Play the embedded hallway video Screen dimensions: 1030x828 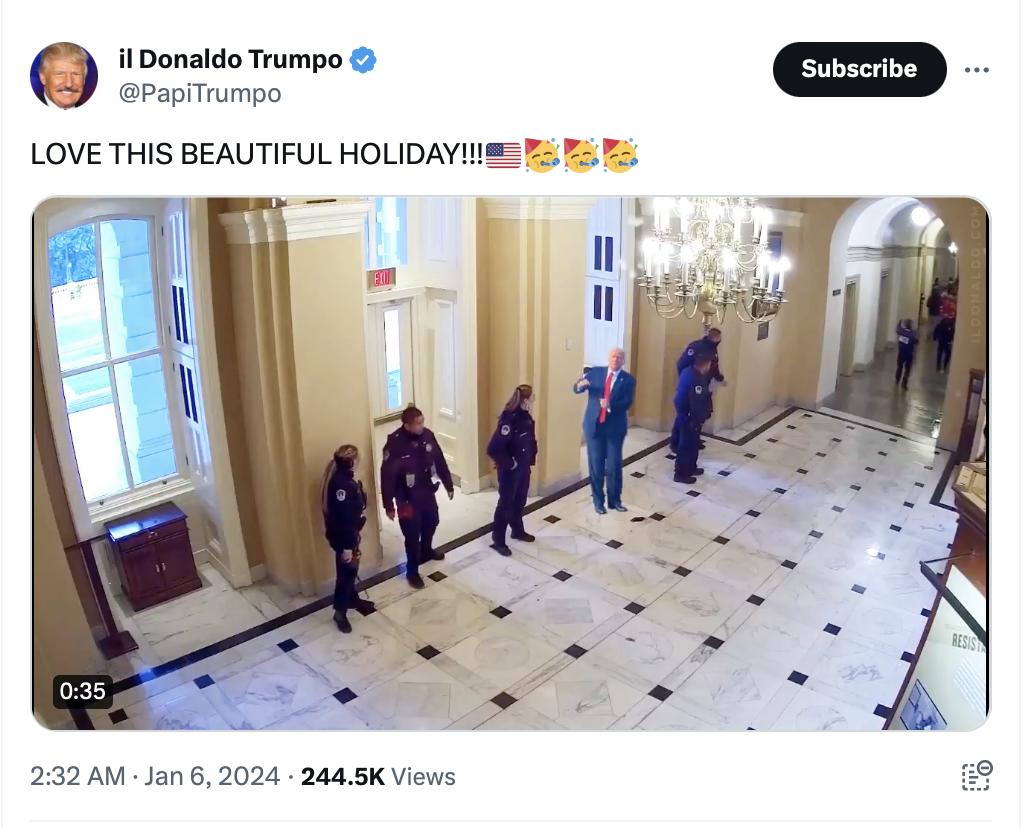pyautogui.click(x=510, y=463)
